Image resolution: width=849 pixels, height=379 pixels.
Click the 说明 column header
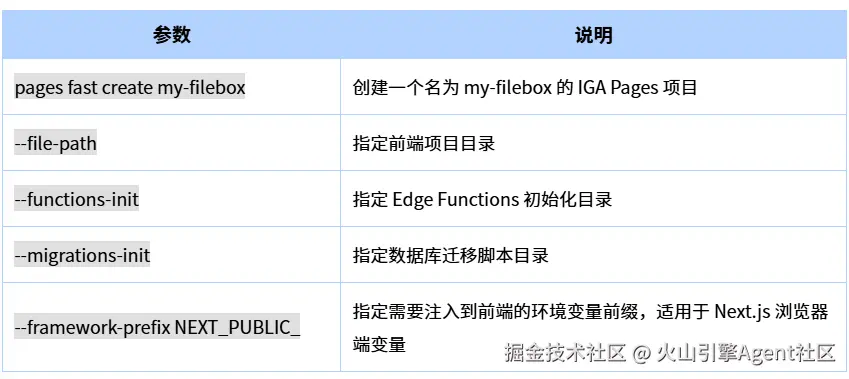594,35
